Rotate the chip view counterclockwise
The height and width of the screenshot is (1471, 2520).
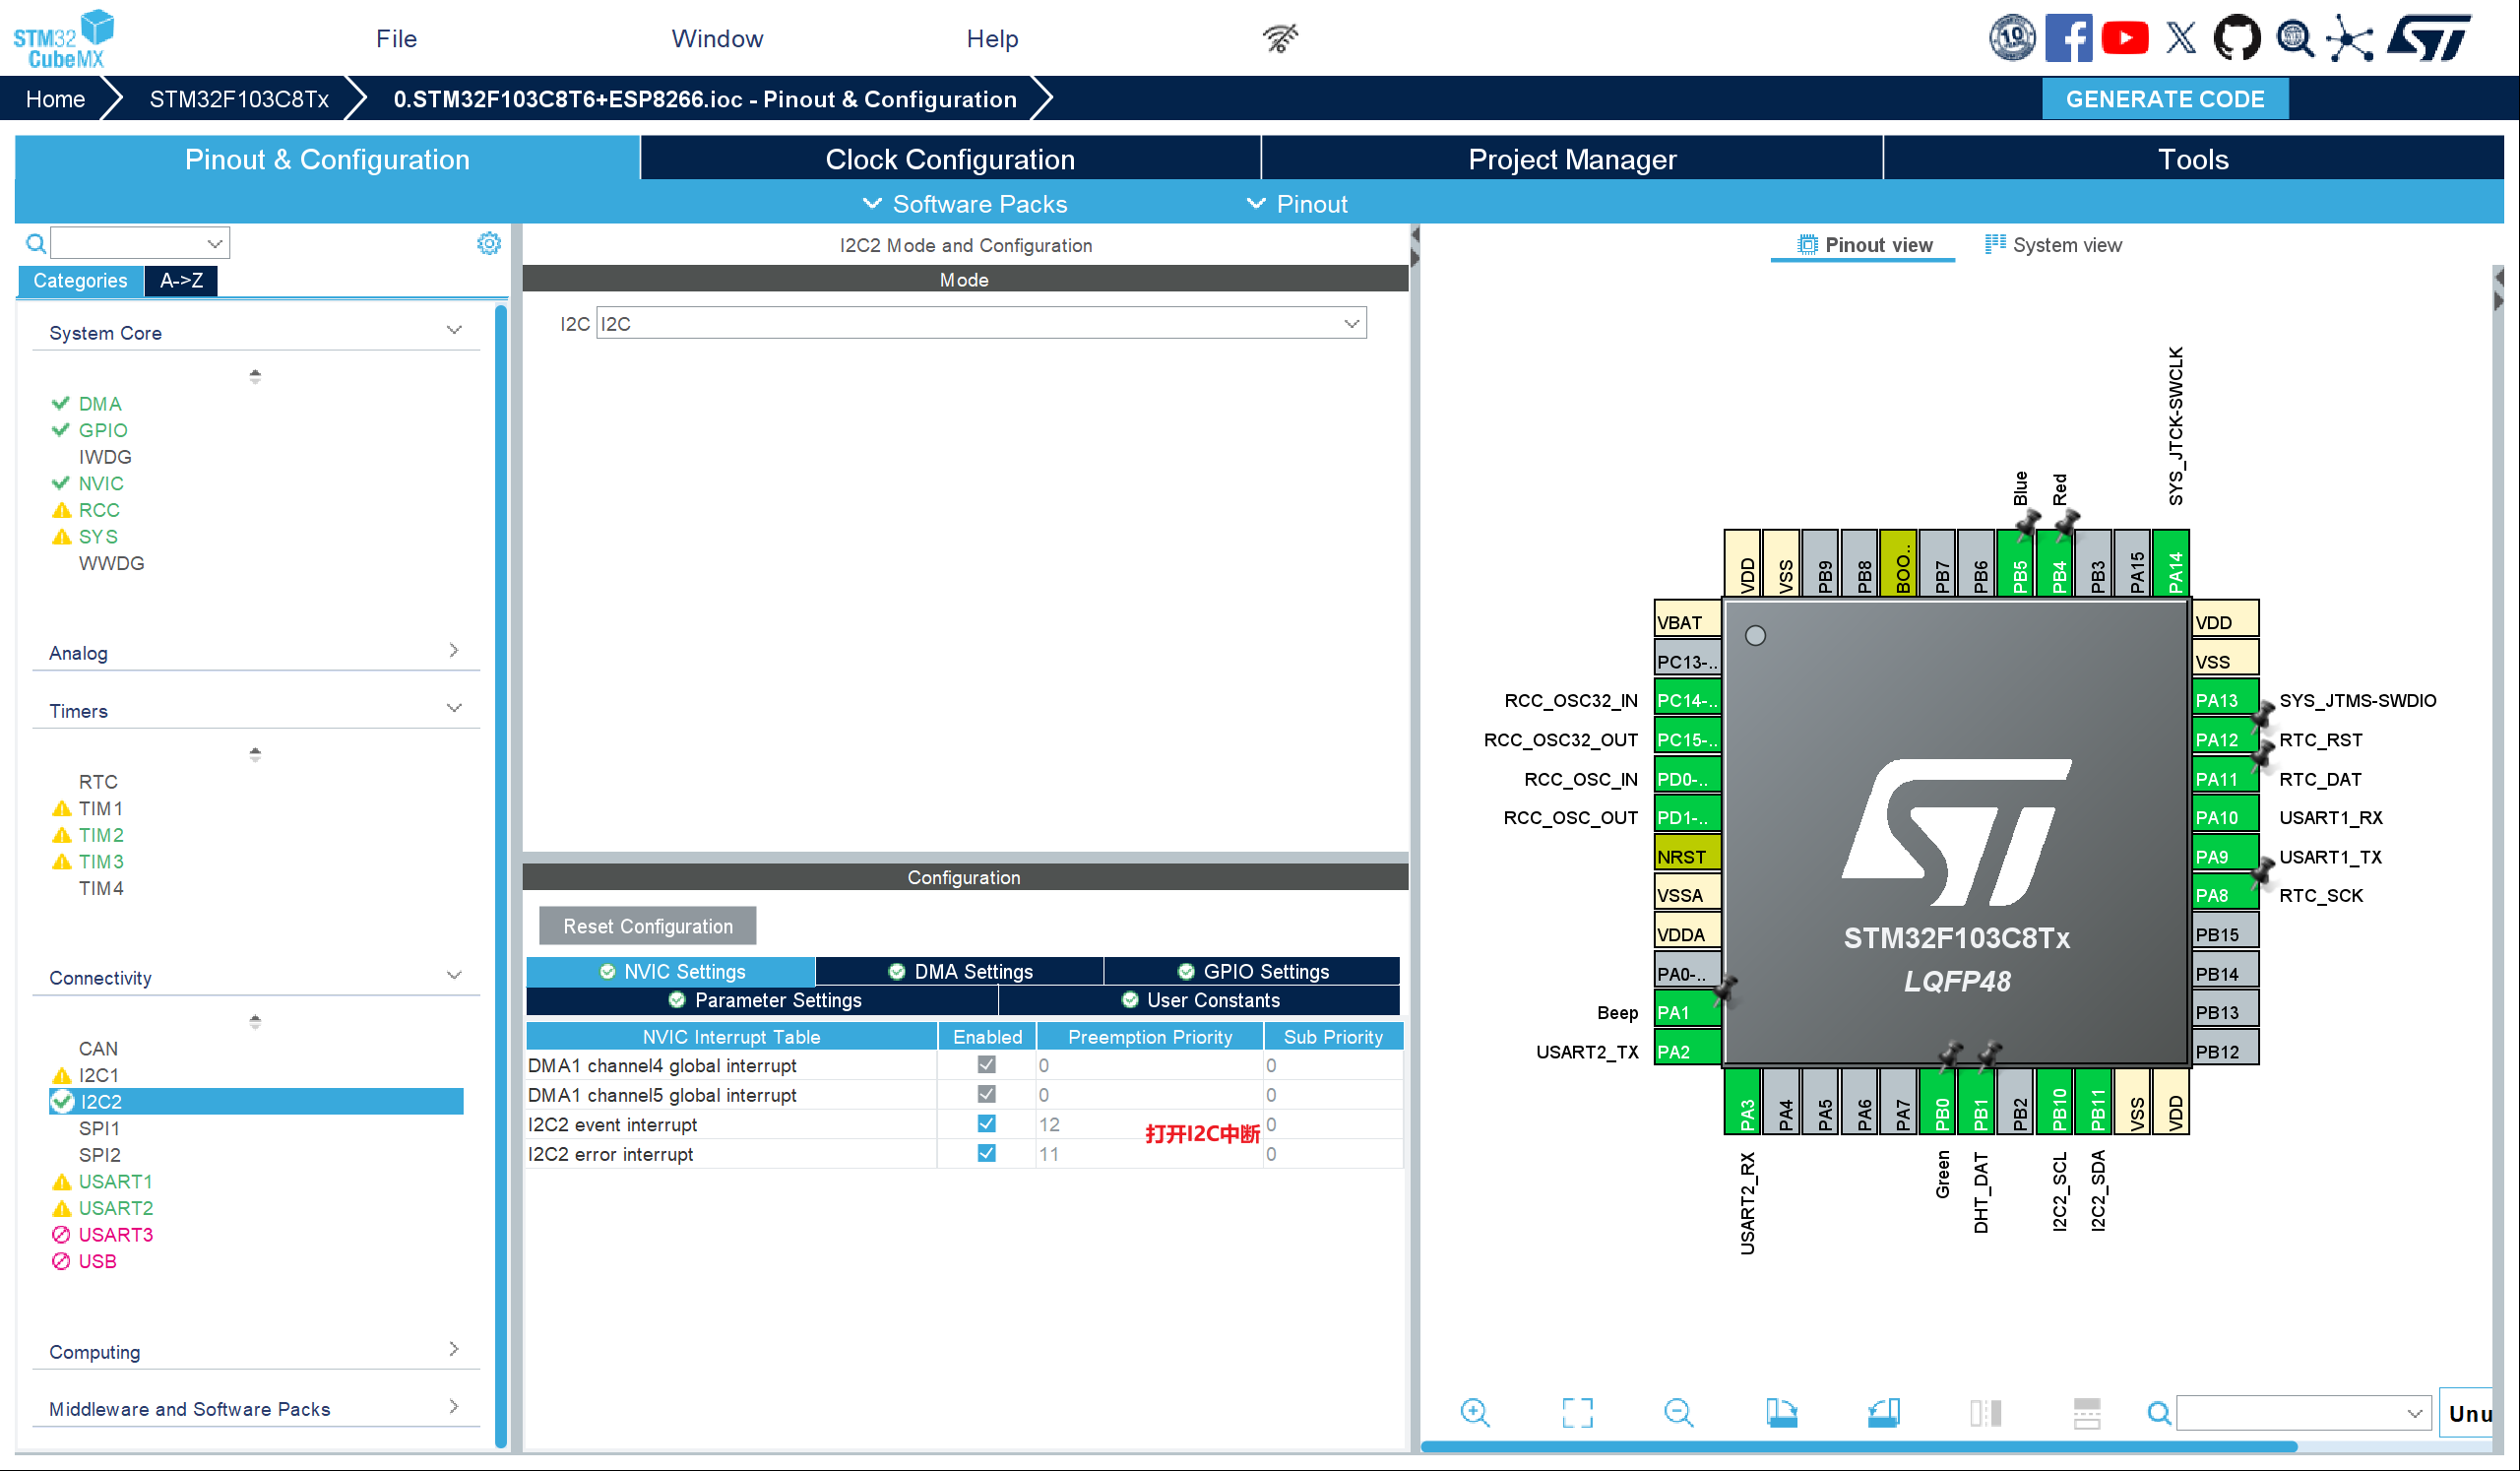click(x=1884, y=1412)
